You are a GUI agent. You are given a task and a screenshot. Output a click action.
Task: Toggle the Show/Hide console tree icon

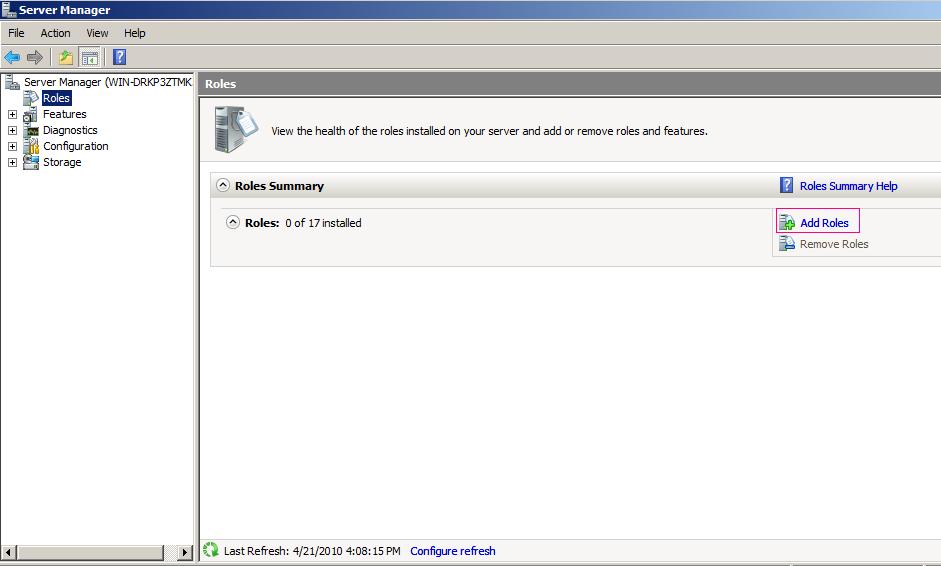(x=89, y=58)
